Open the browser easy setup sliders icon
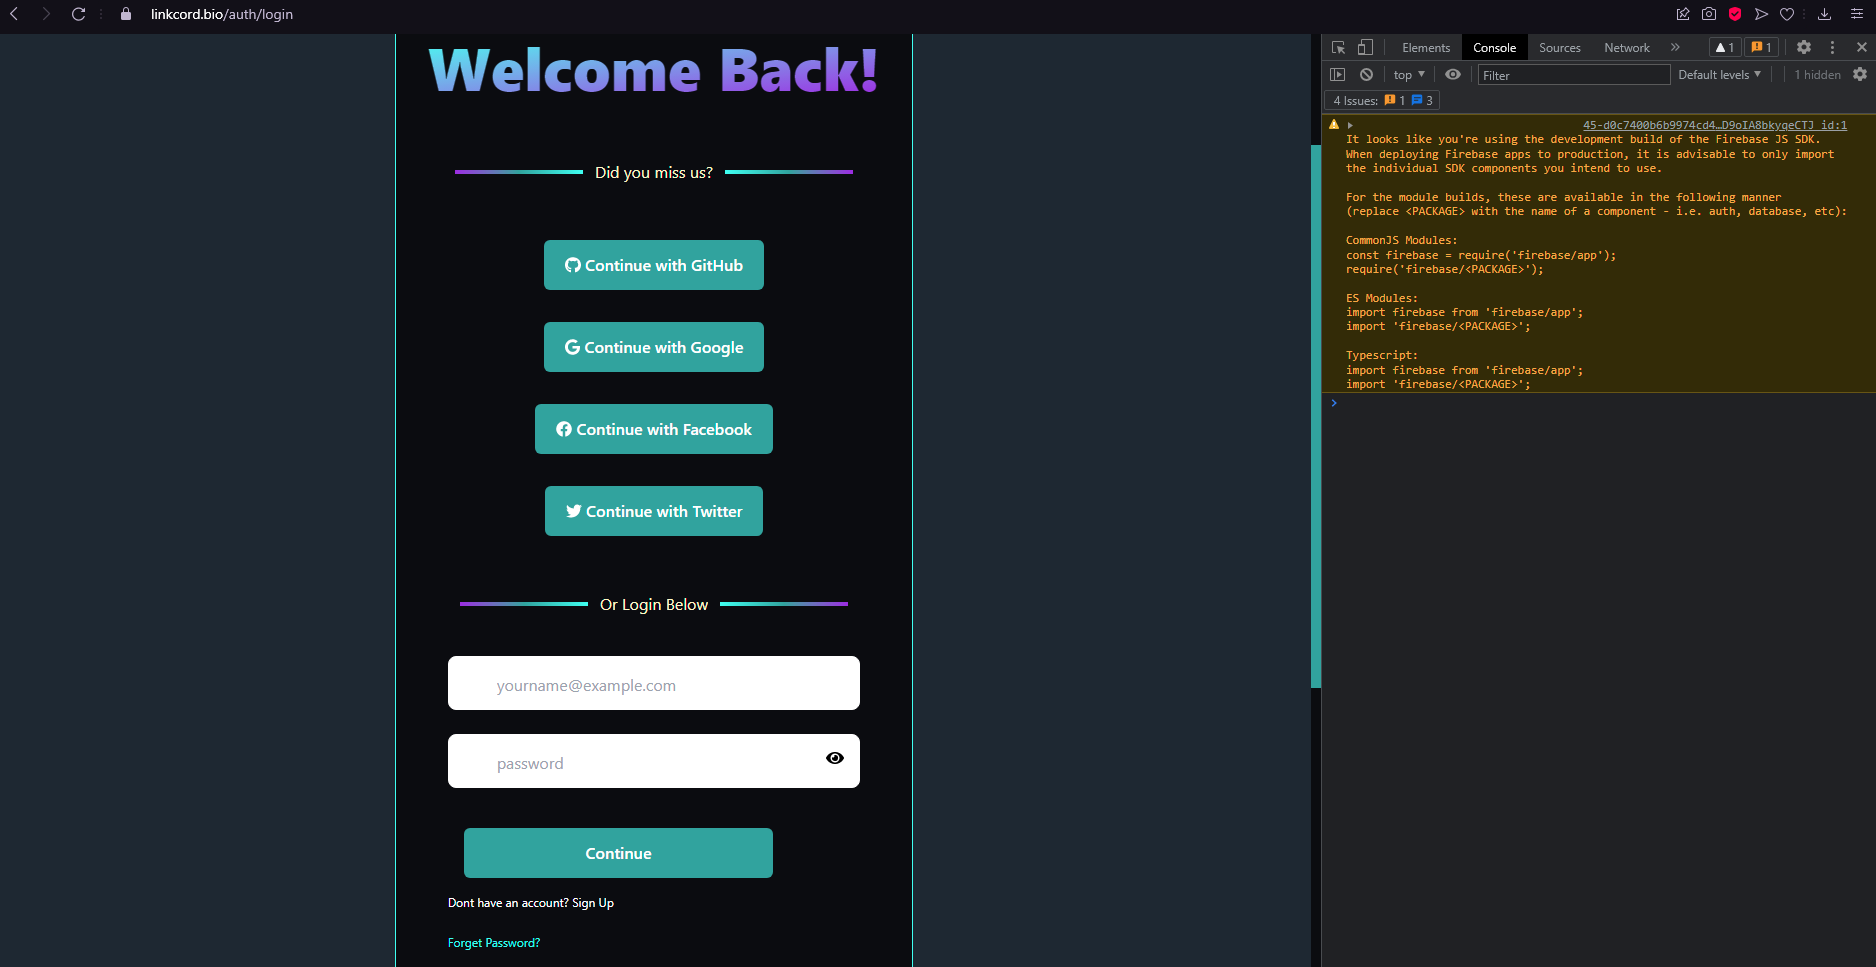This screenshot has height=967, width=1876. [x=1857, y=14]
